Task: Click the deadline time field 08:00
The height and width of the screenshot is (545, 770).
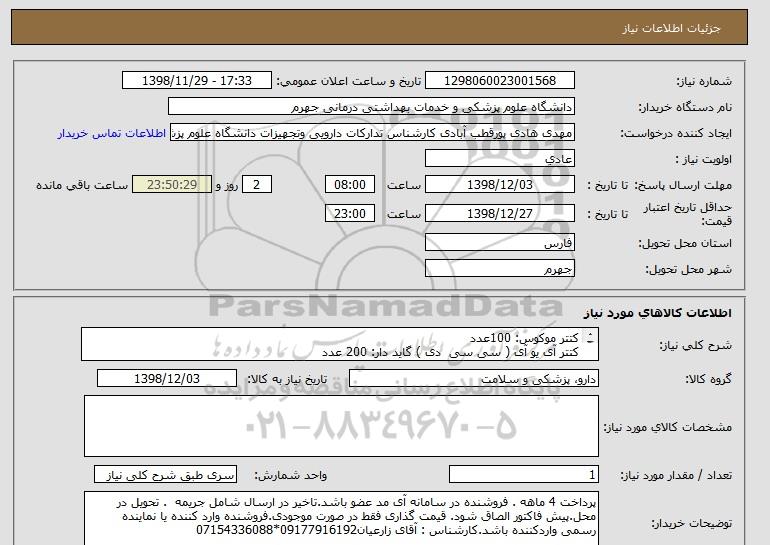Action: pyautogui.click(x=350, y=185)
